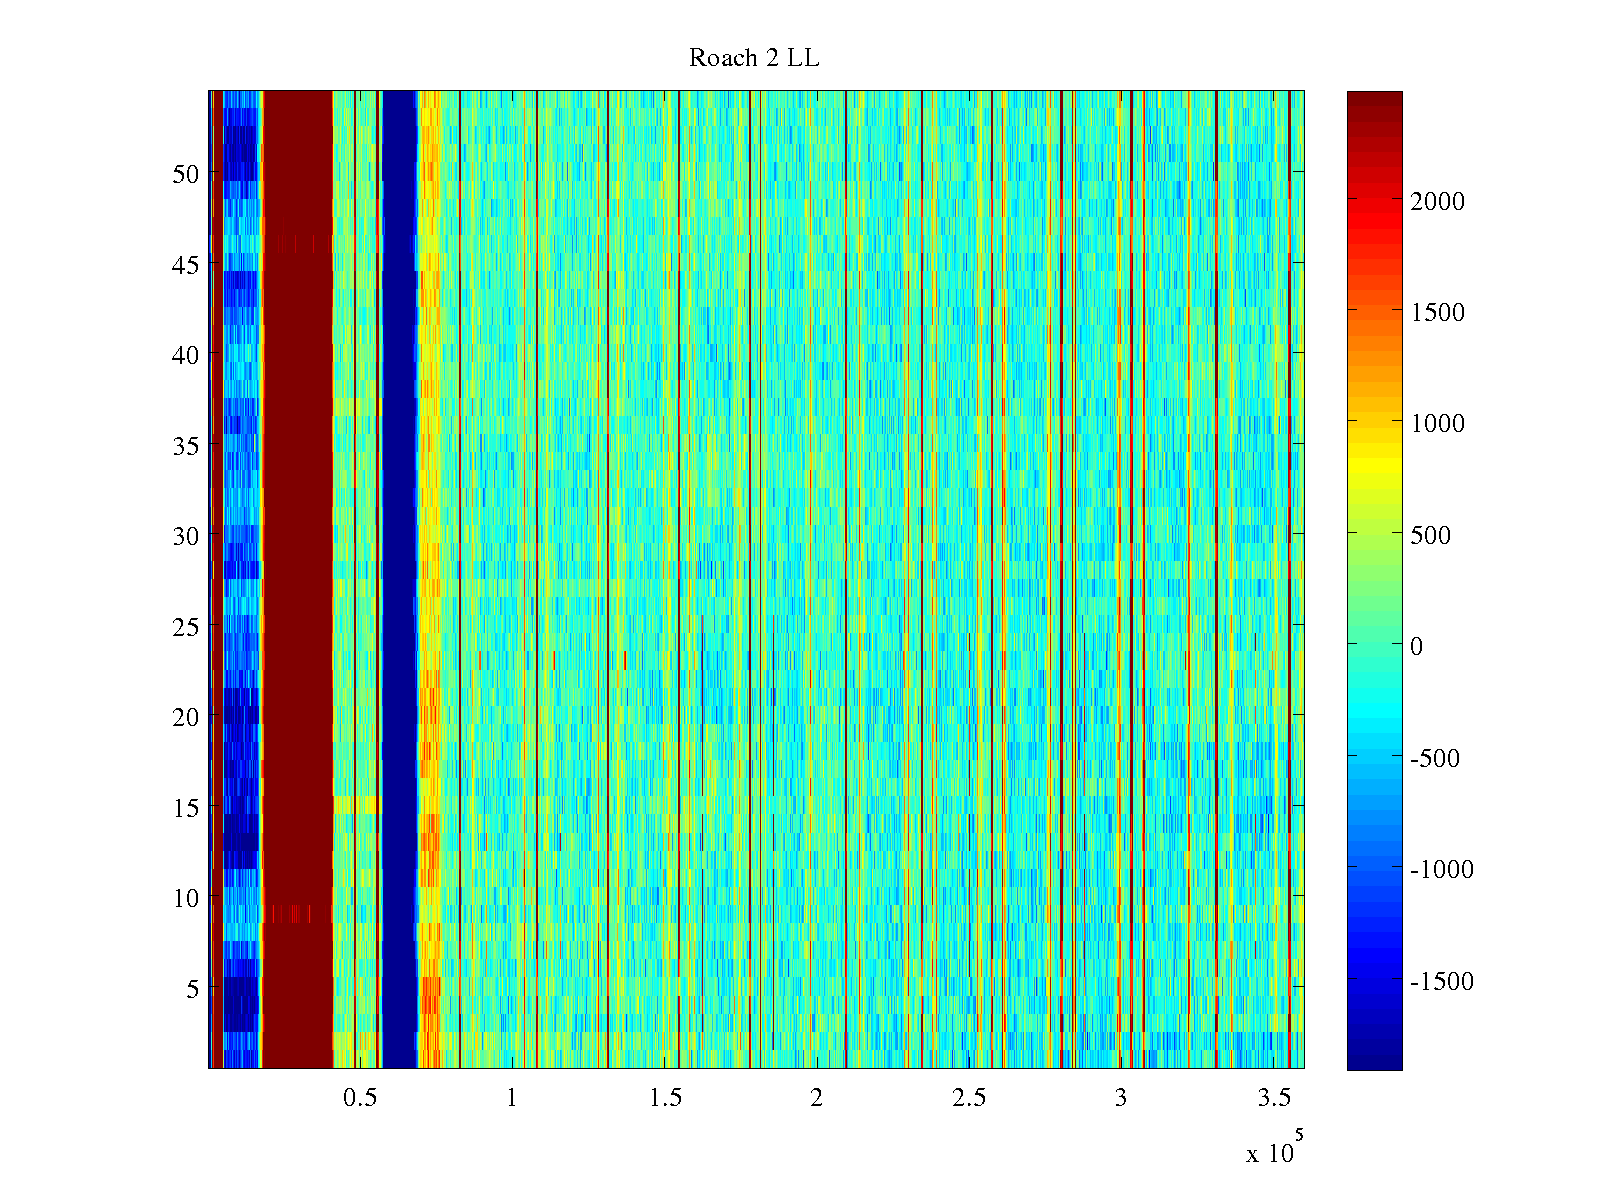Viewport: 1600px width, 1200px height.
Task: Click x-axis tick label 0.5
Action: tap(360, 1098)
